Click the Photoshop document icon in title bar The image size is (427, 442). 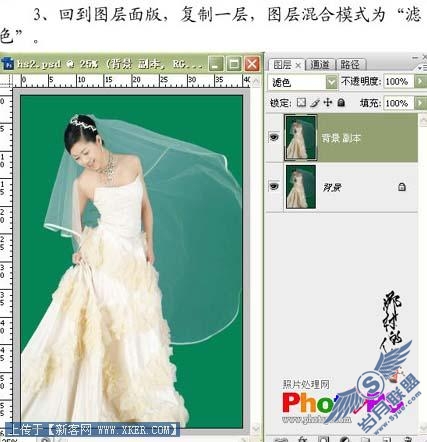click(8, 63)
